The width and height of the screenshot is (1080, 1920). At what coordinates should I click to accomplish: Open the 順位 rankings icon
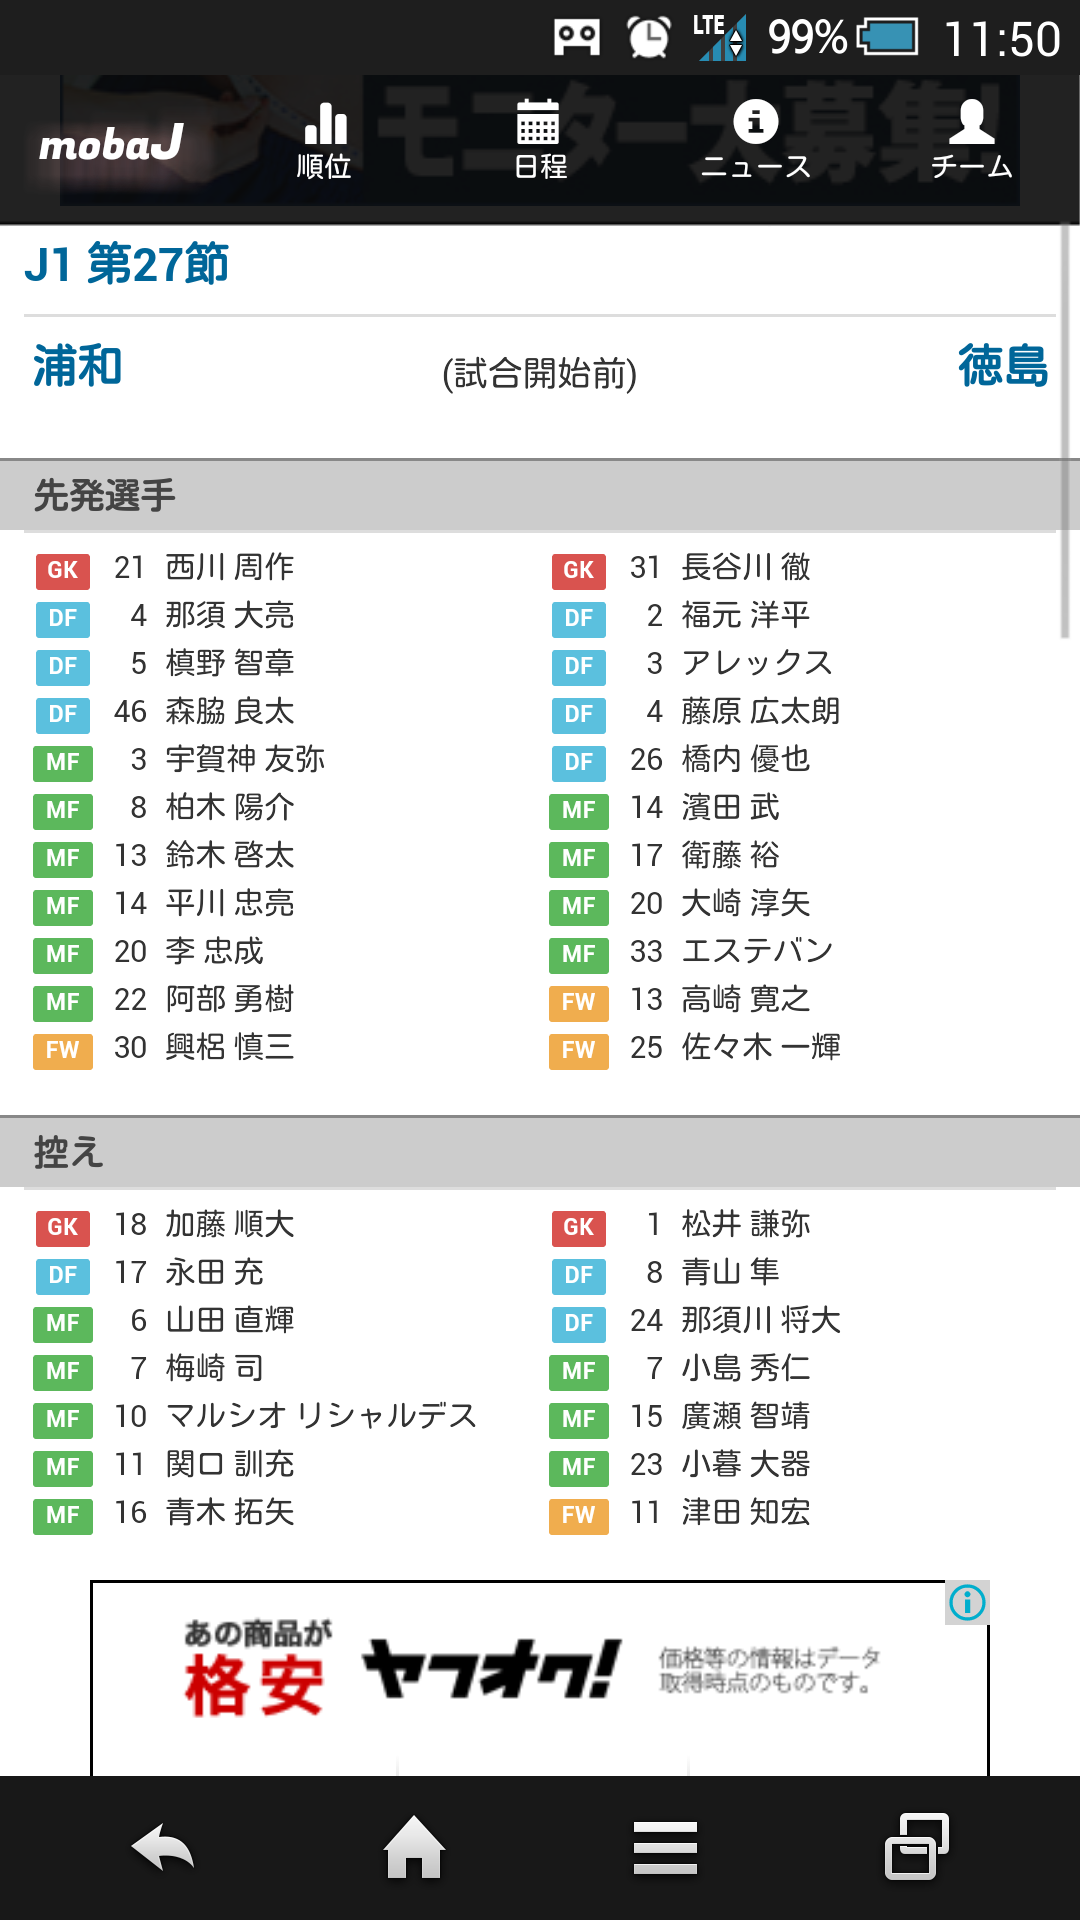coord(325,141)
